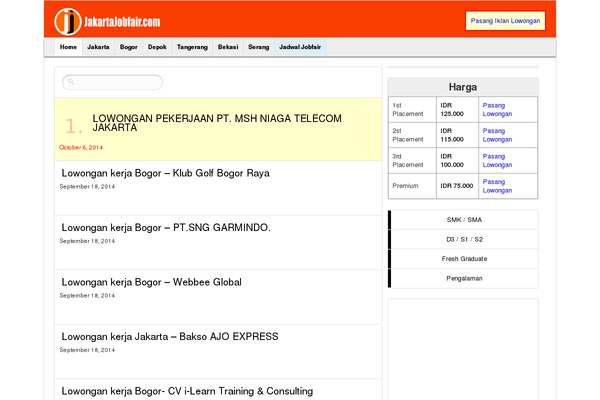This screenshot has width=600, height=400.
Task: Click the Premium label cell
Action: click(412, 186)
